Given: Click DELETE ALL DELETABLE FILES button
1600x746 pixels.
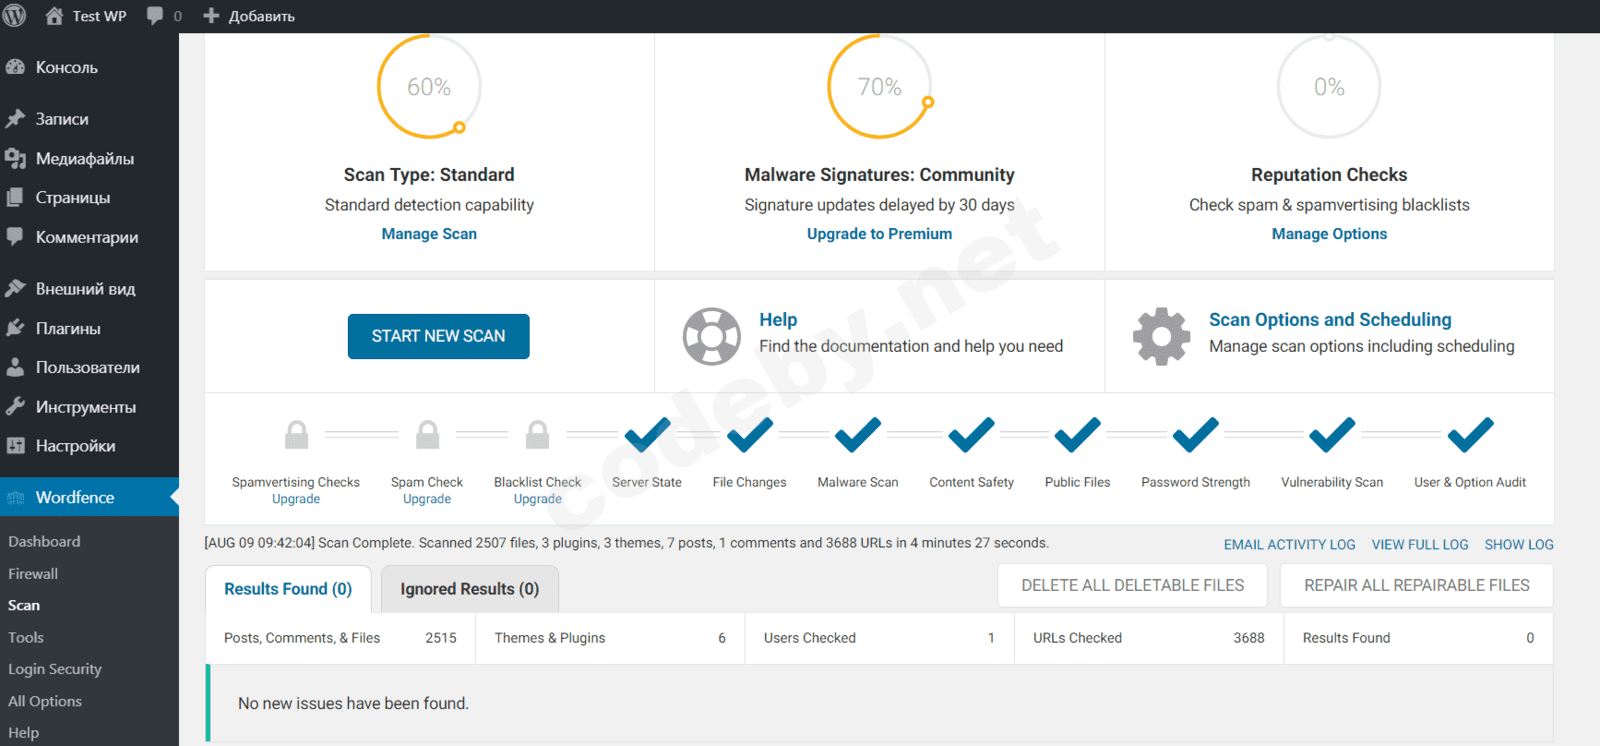Looking at the screenshot, I should [x=1132, y=585].
